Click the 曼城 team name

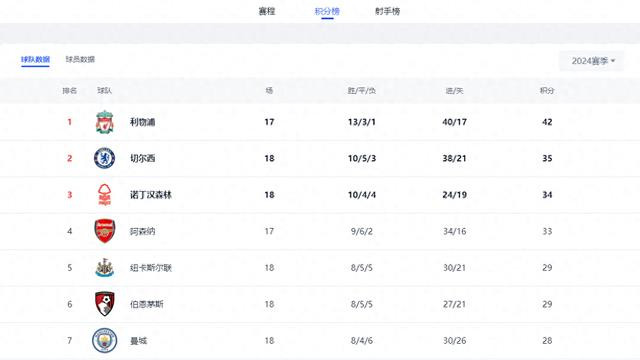(x=138, y=340)
